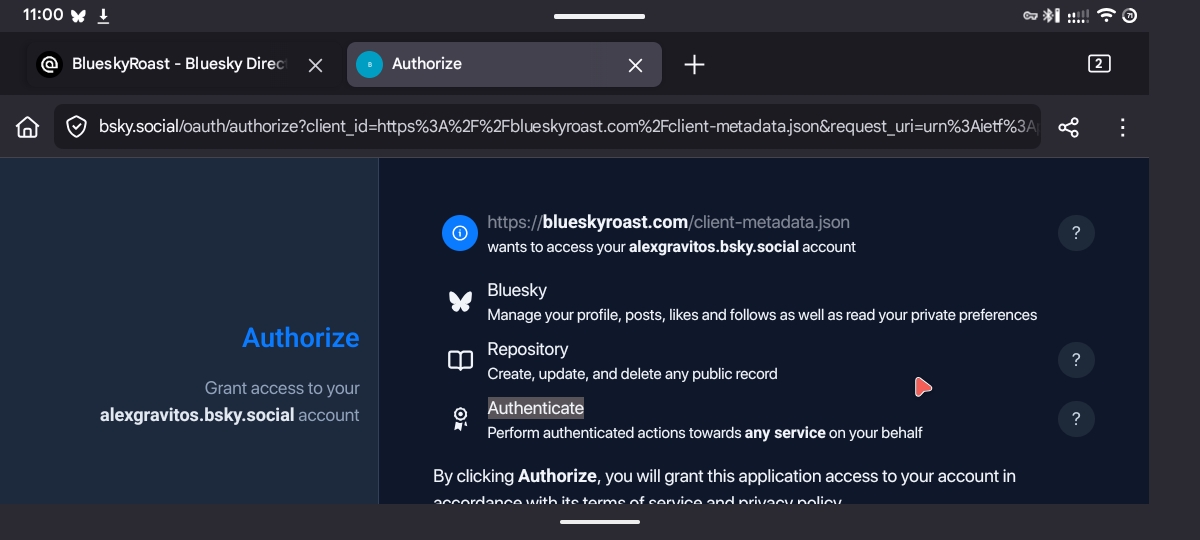Tap the share icon in toolbar
This screenshot has width=1200, height=540.
click(x=1068, y=127)
